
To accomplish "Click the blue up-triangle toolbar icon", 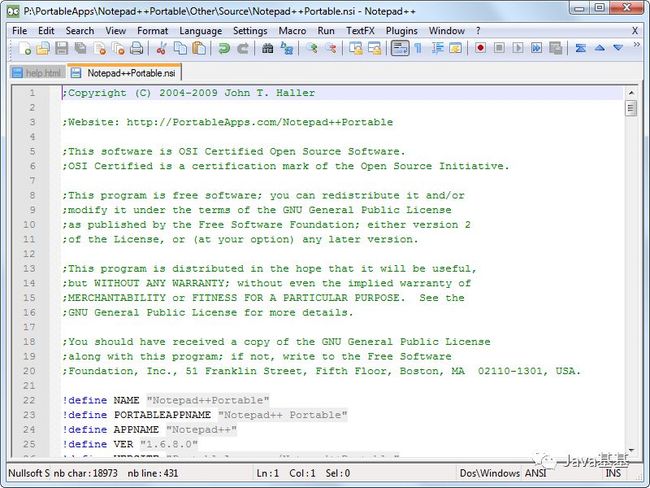I will tap(599, 48).
